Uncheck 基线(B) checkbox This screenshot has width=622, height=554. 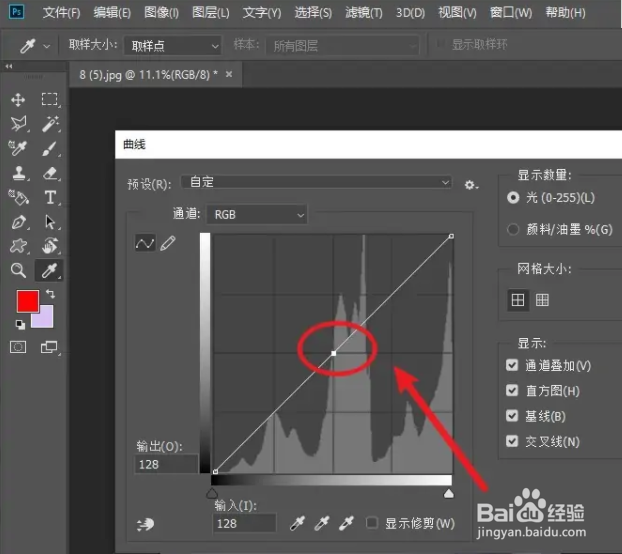tap(512, 416)
